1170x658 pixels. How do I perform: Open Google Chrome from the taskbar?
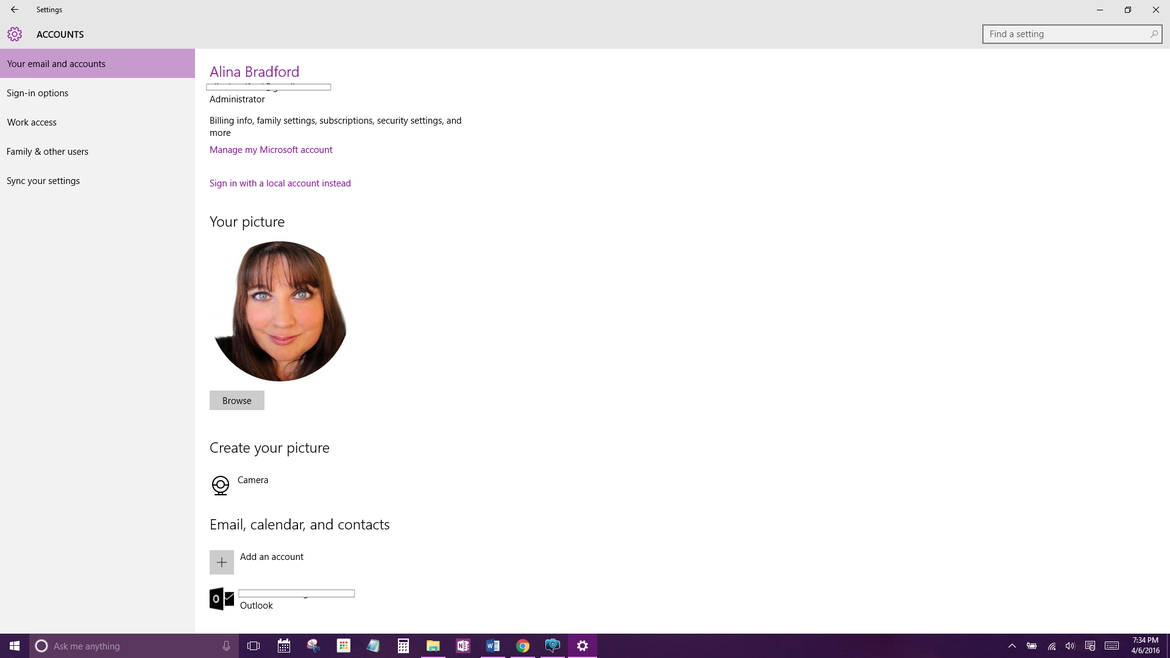(523, 646)
